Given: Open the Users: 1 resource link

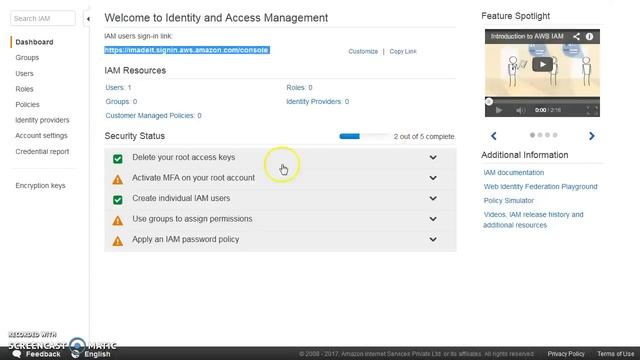Looking at the screenshot, I should (118, 87).
